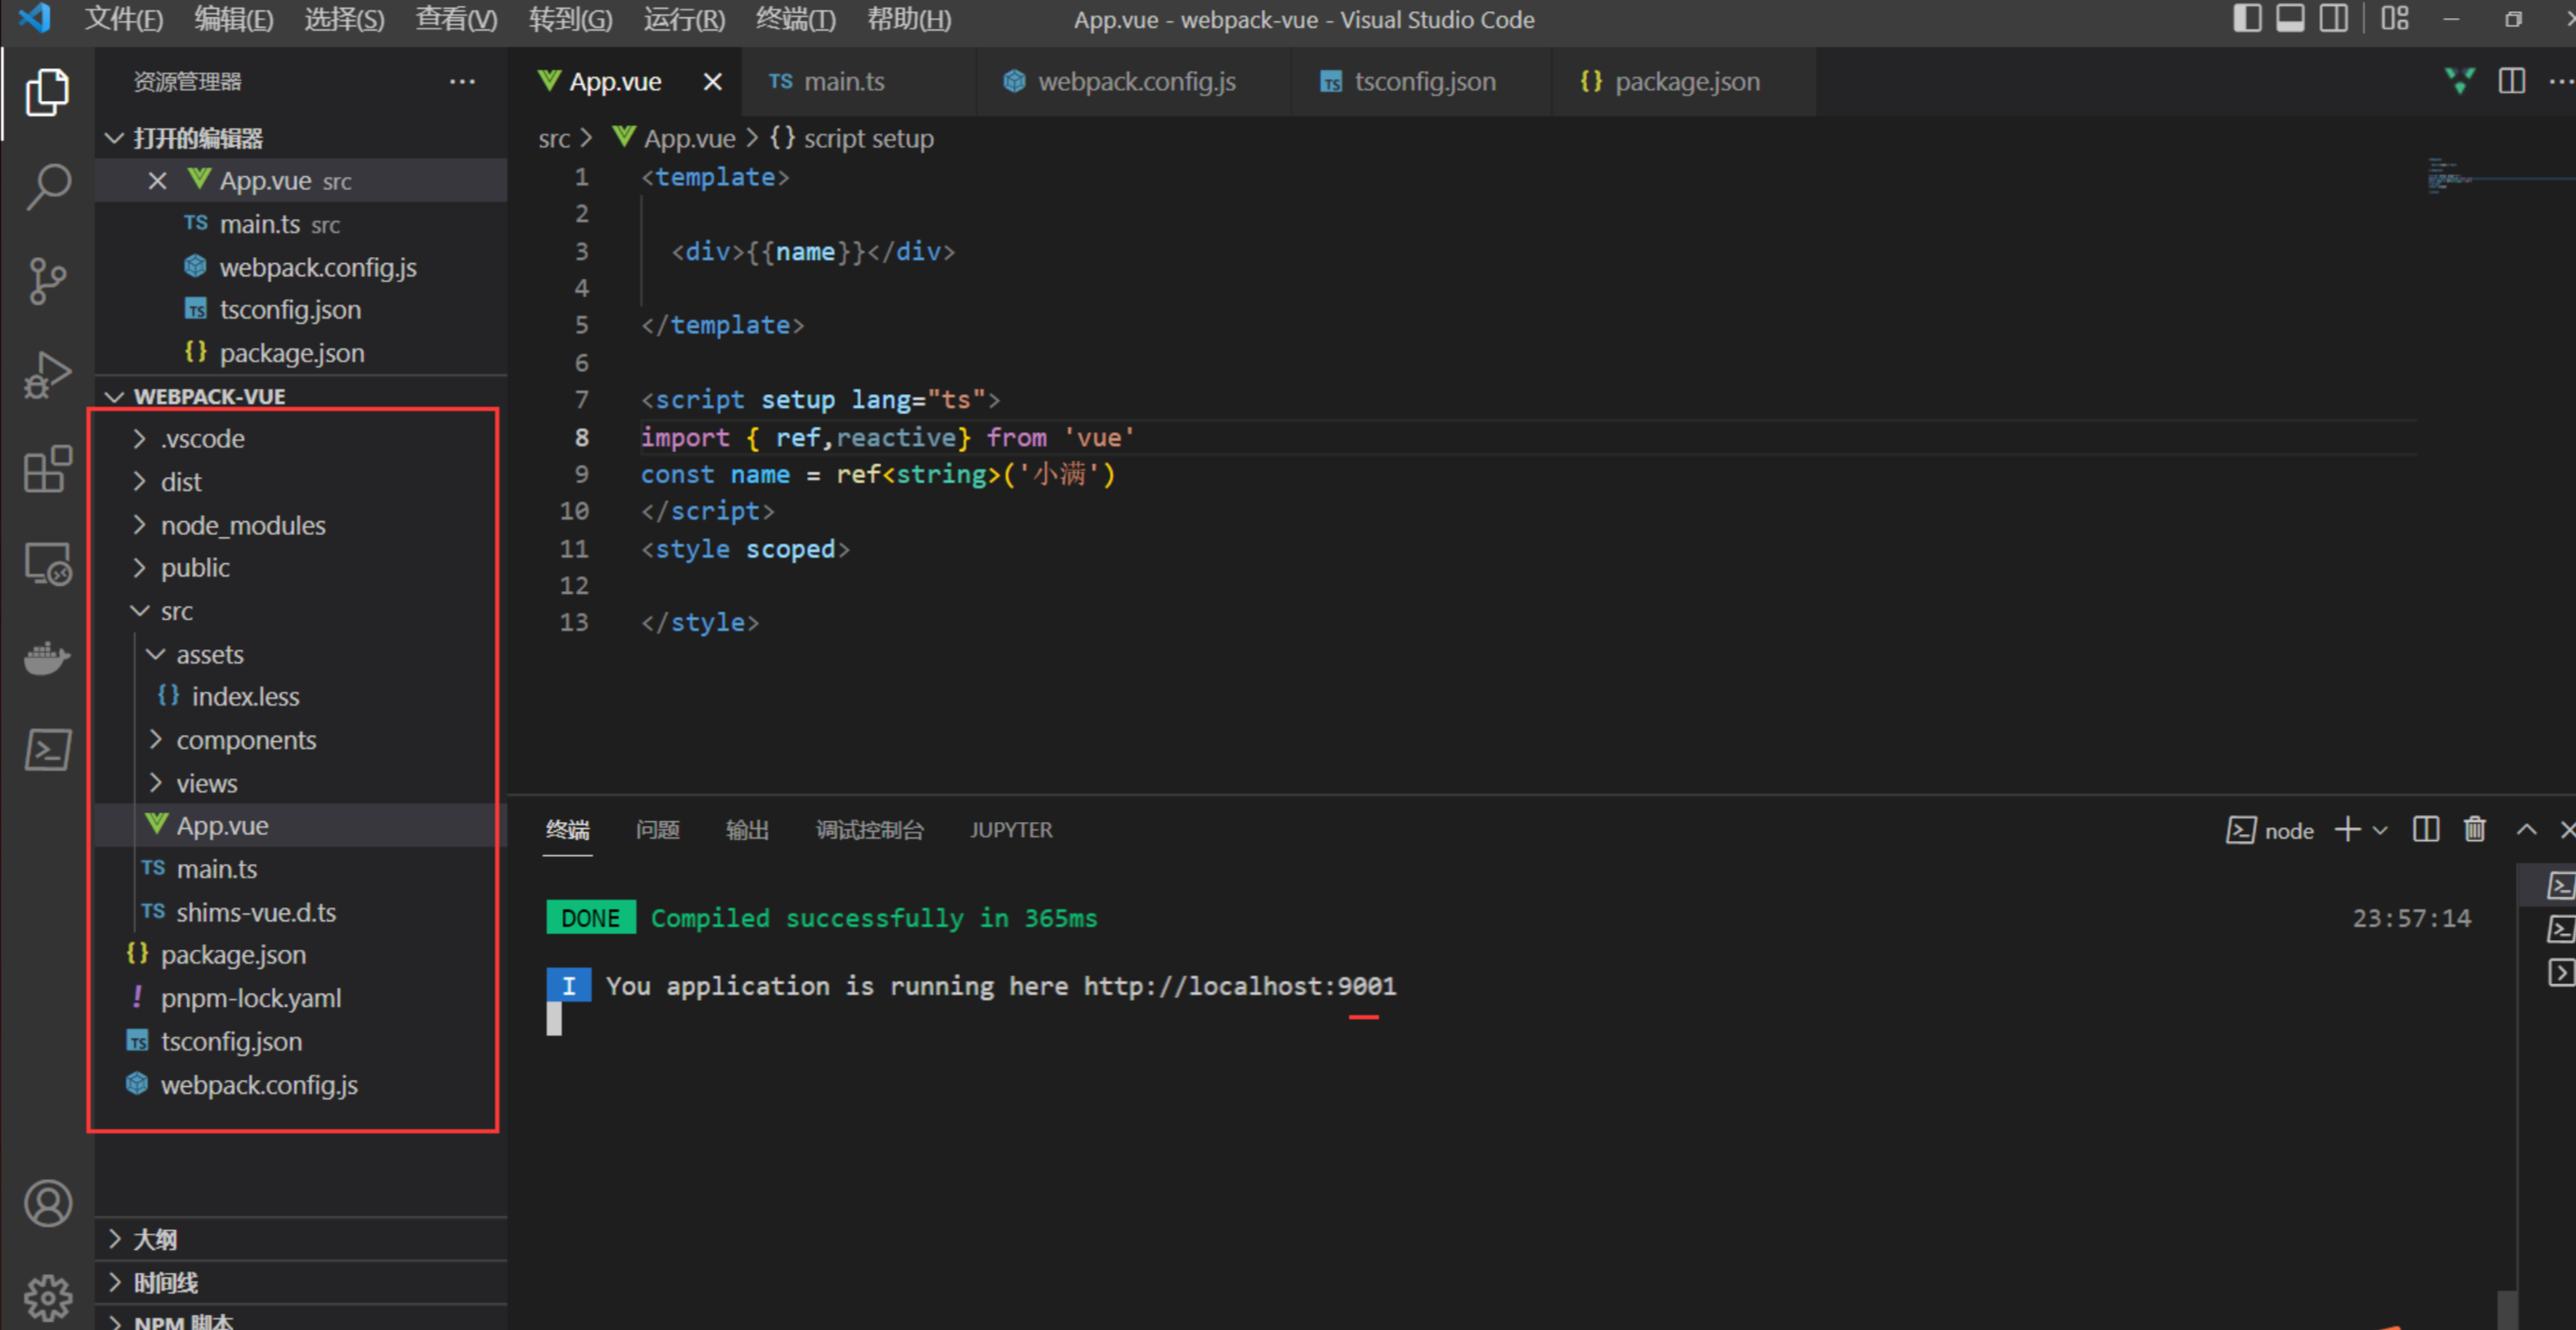Switch to 调试控制台 panel tab
This screenshot has width=2576, height=1330.
[869, 830]
